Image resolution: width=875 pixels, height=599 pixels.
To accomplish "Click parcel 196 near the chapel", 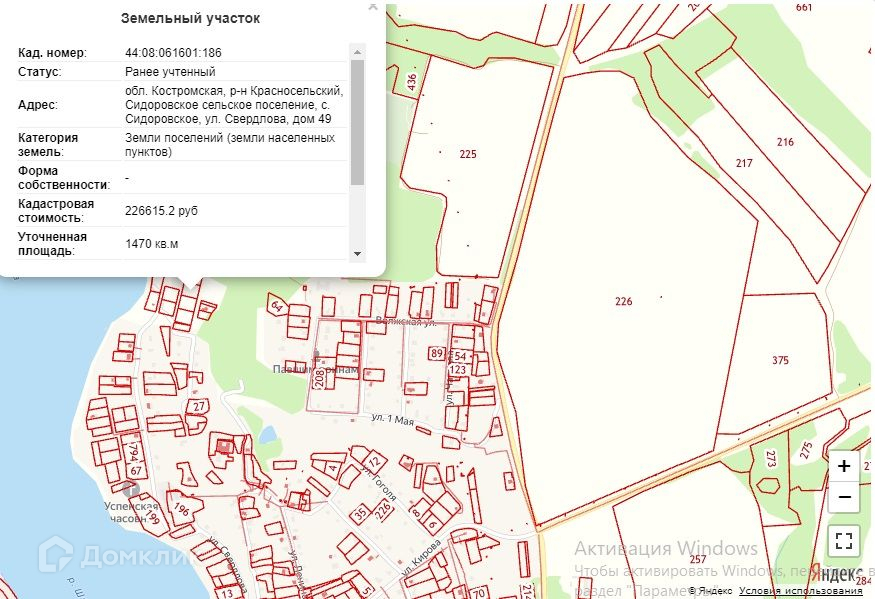I will pos(181,509).
